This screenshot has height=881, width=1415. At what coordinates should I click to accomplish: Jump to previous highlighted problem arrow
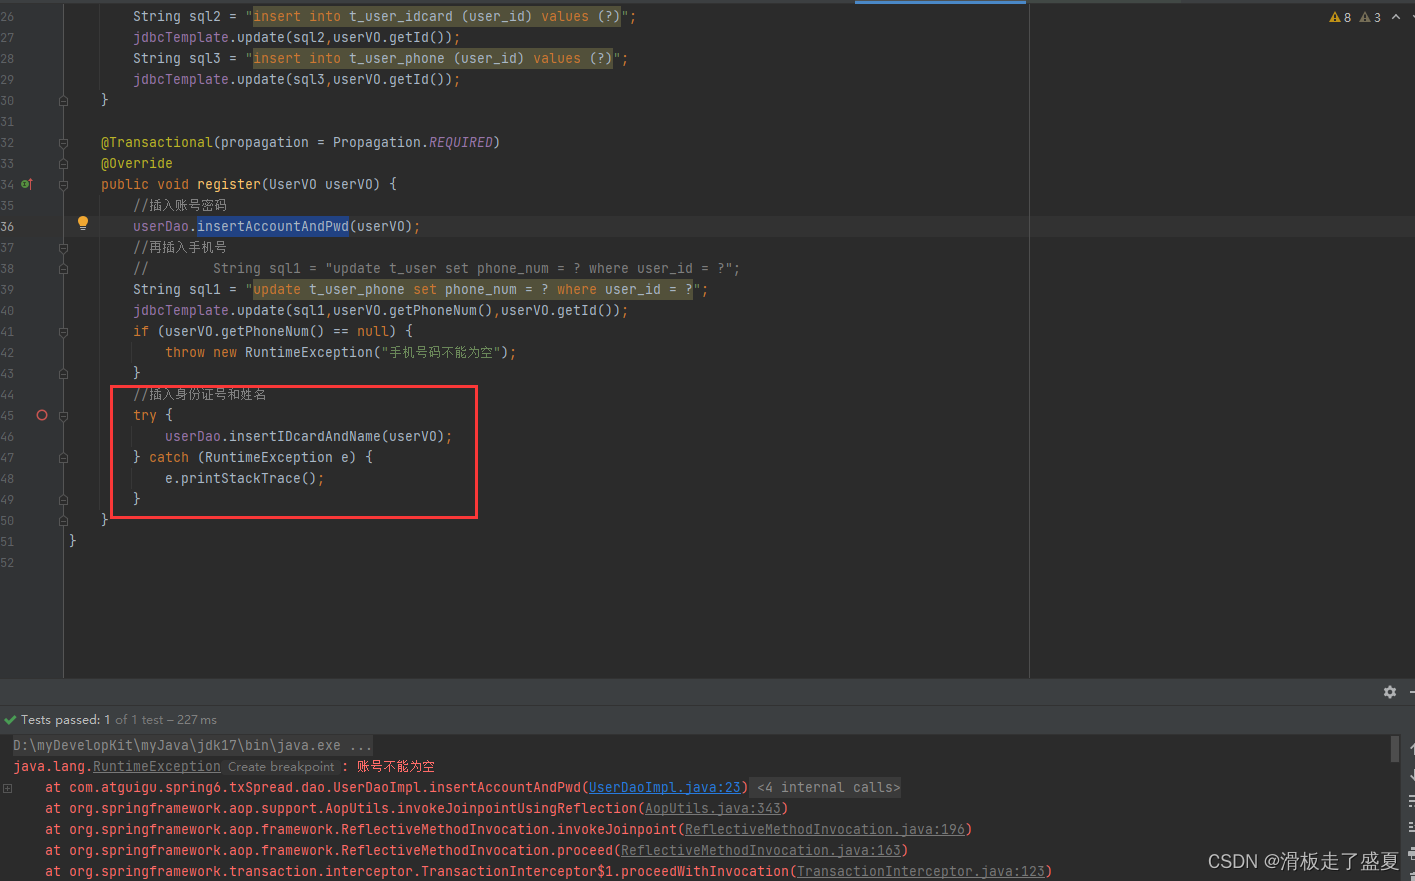pos(1396,17)
